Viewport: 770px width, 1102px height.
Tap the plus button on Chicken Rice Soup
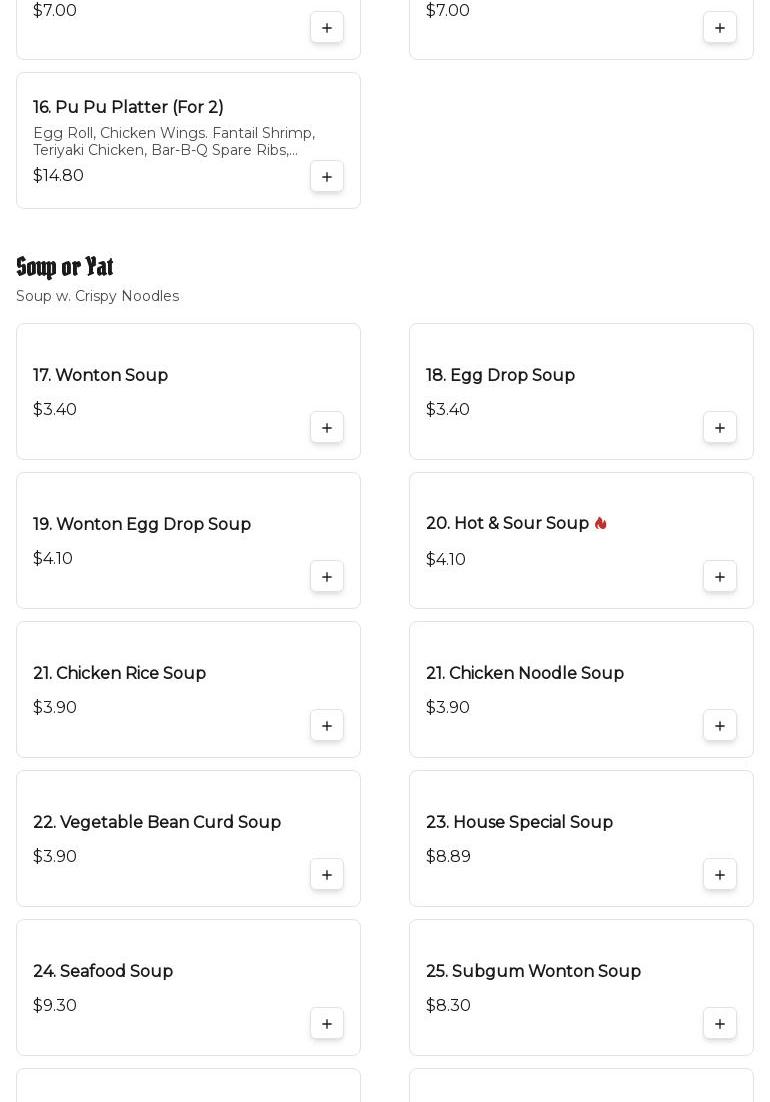coord(327,726)
